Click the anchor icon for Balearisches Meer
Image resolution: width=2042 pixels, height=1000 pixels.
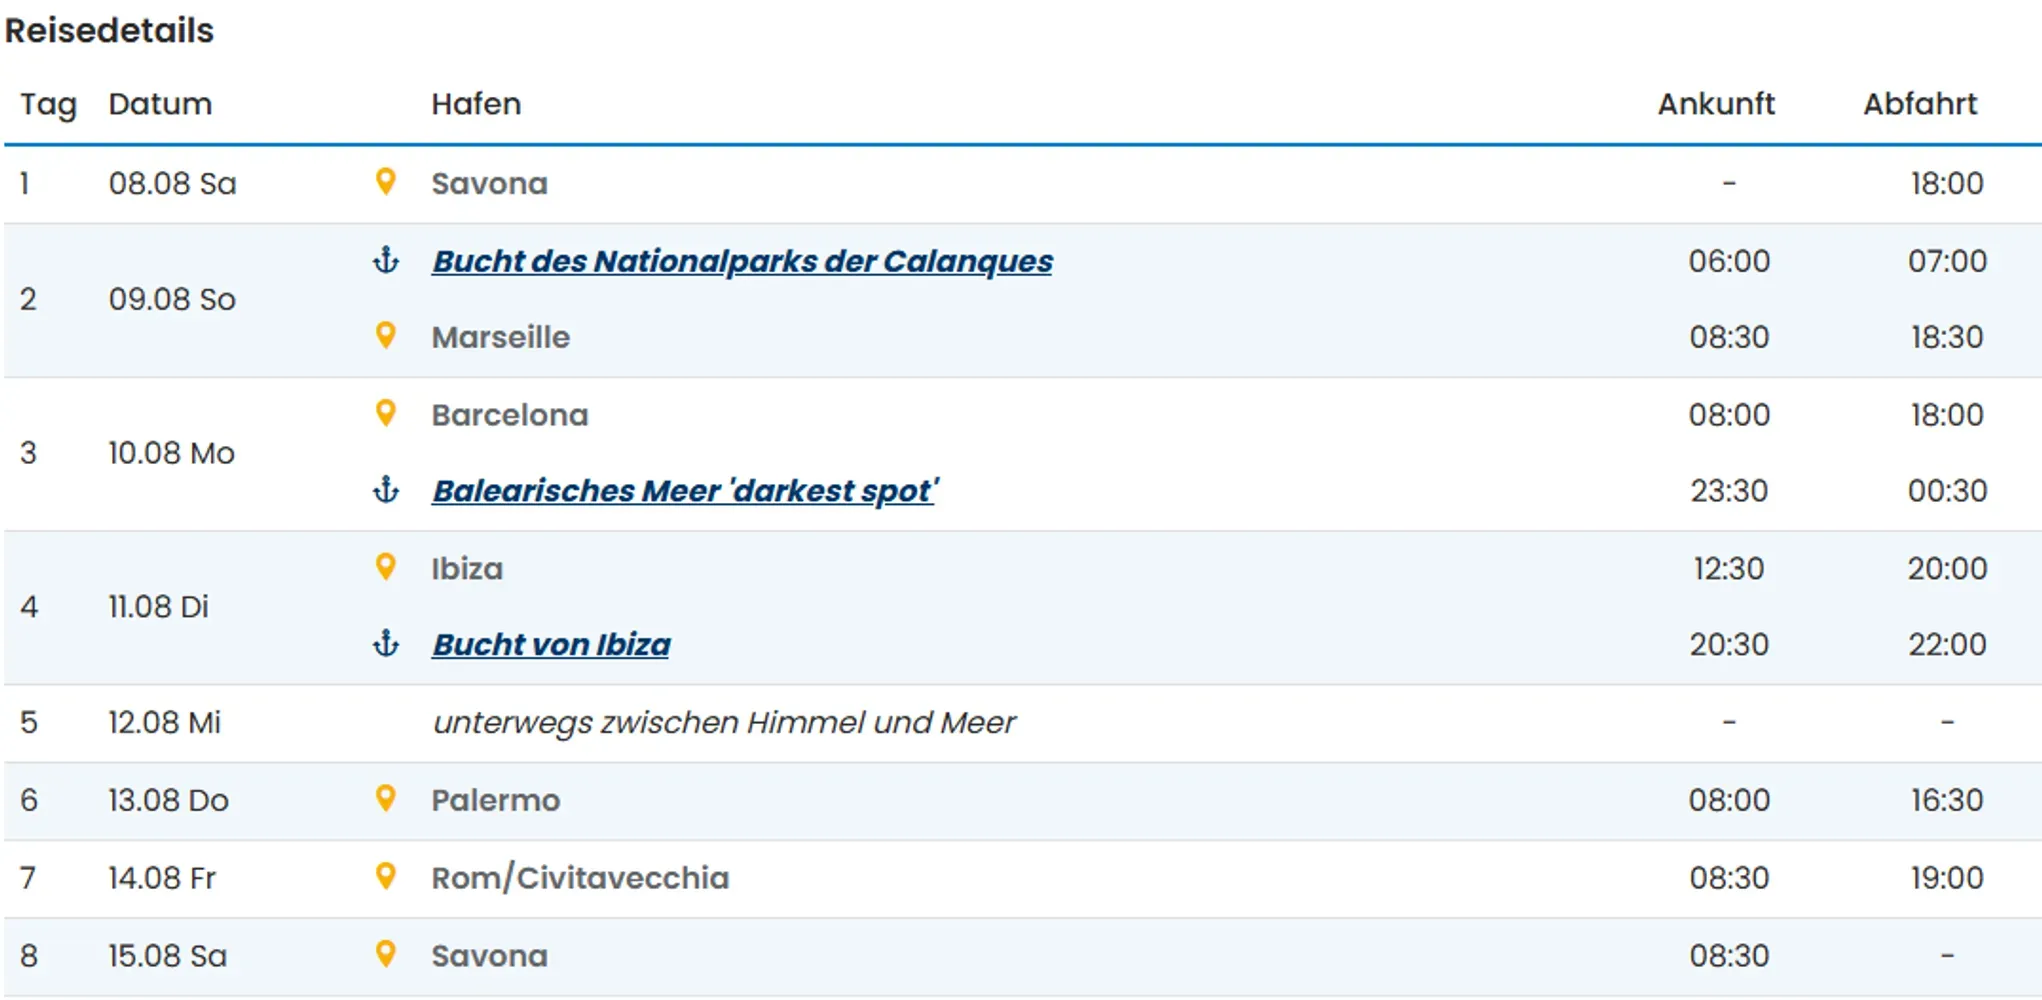click(385, 491)
